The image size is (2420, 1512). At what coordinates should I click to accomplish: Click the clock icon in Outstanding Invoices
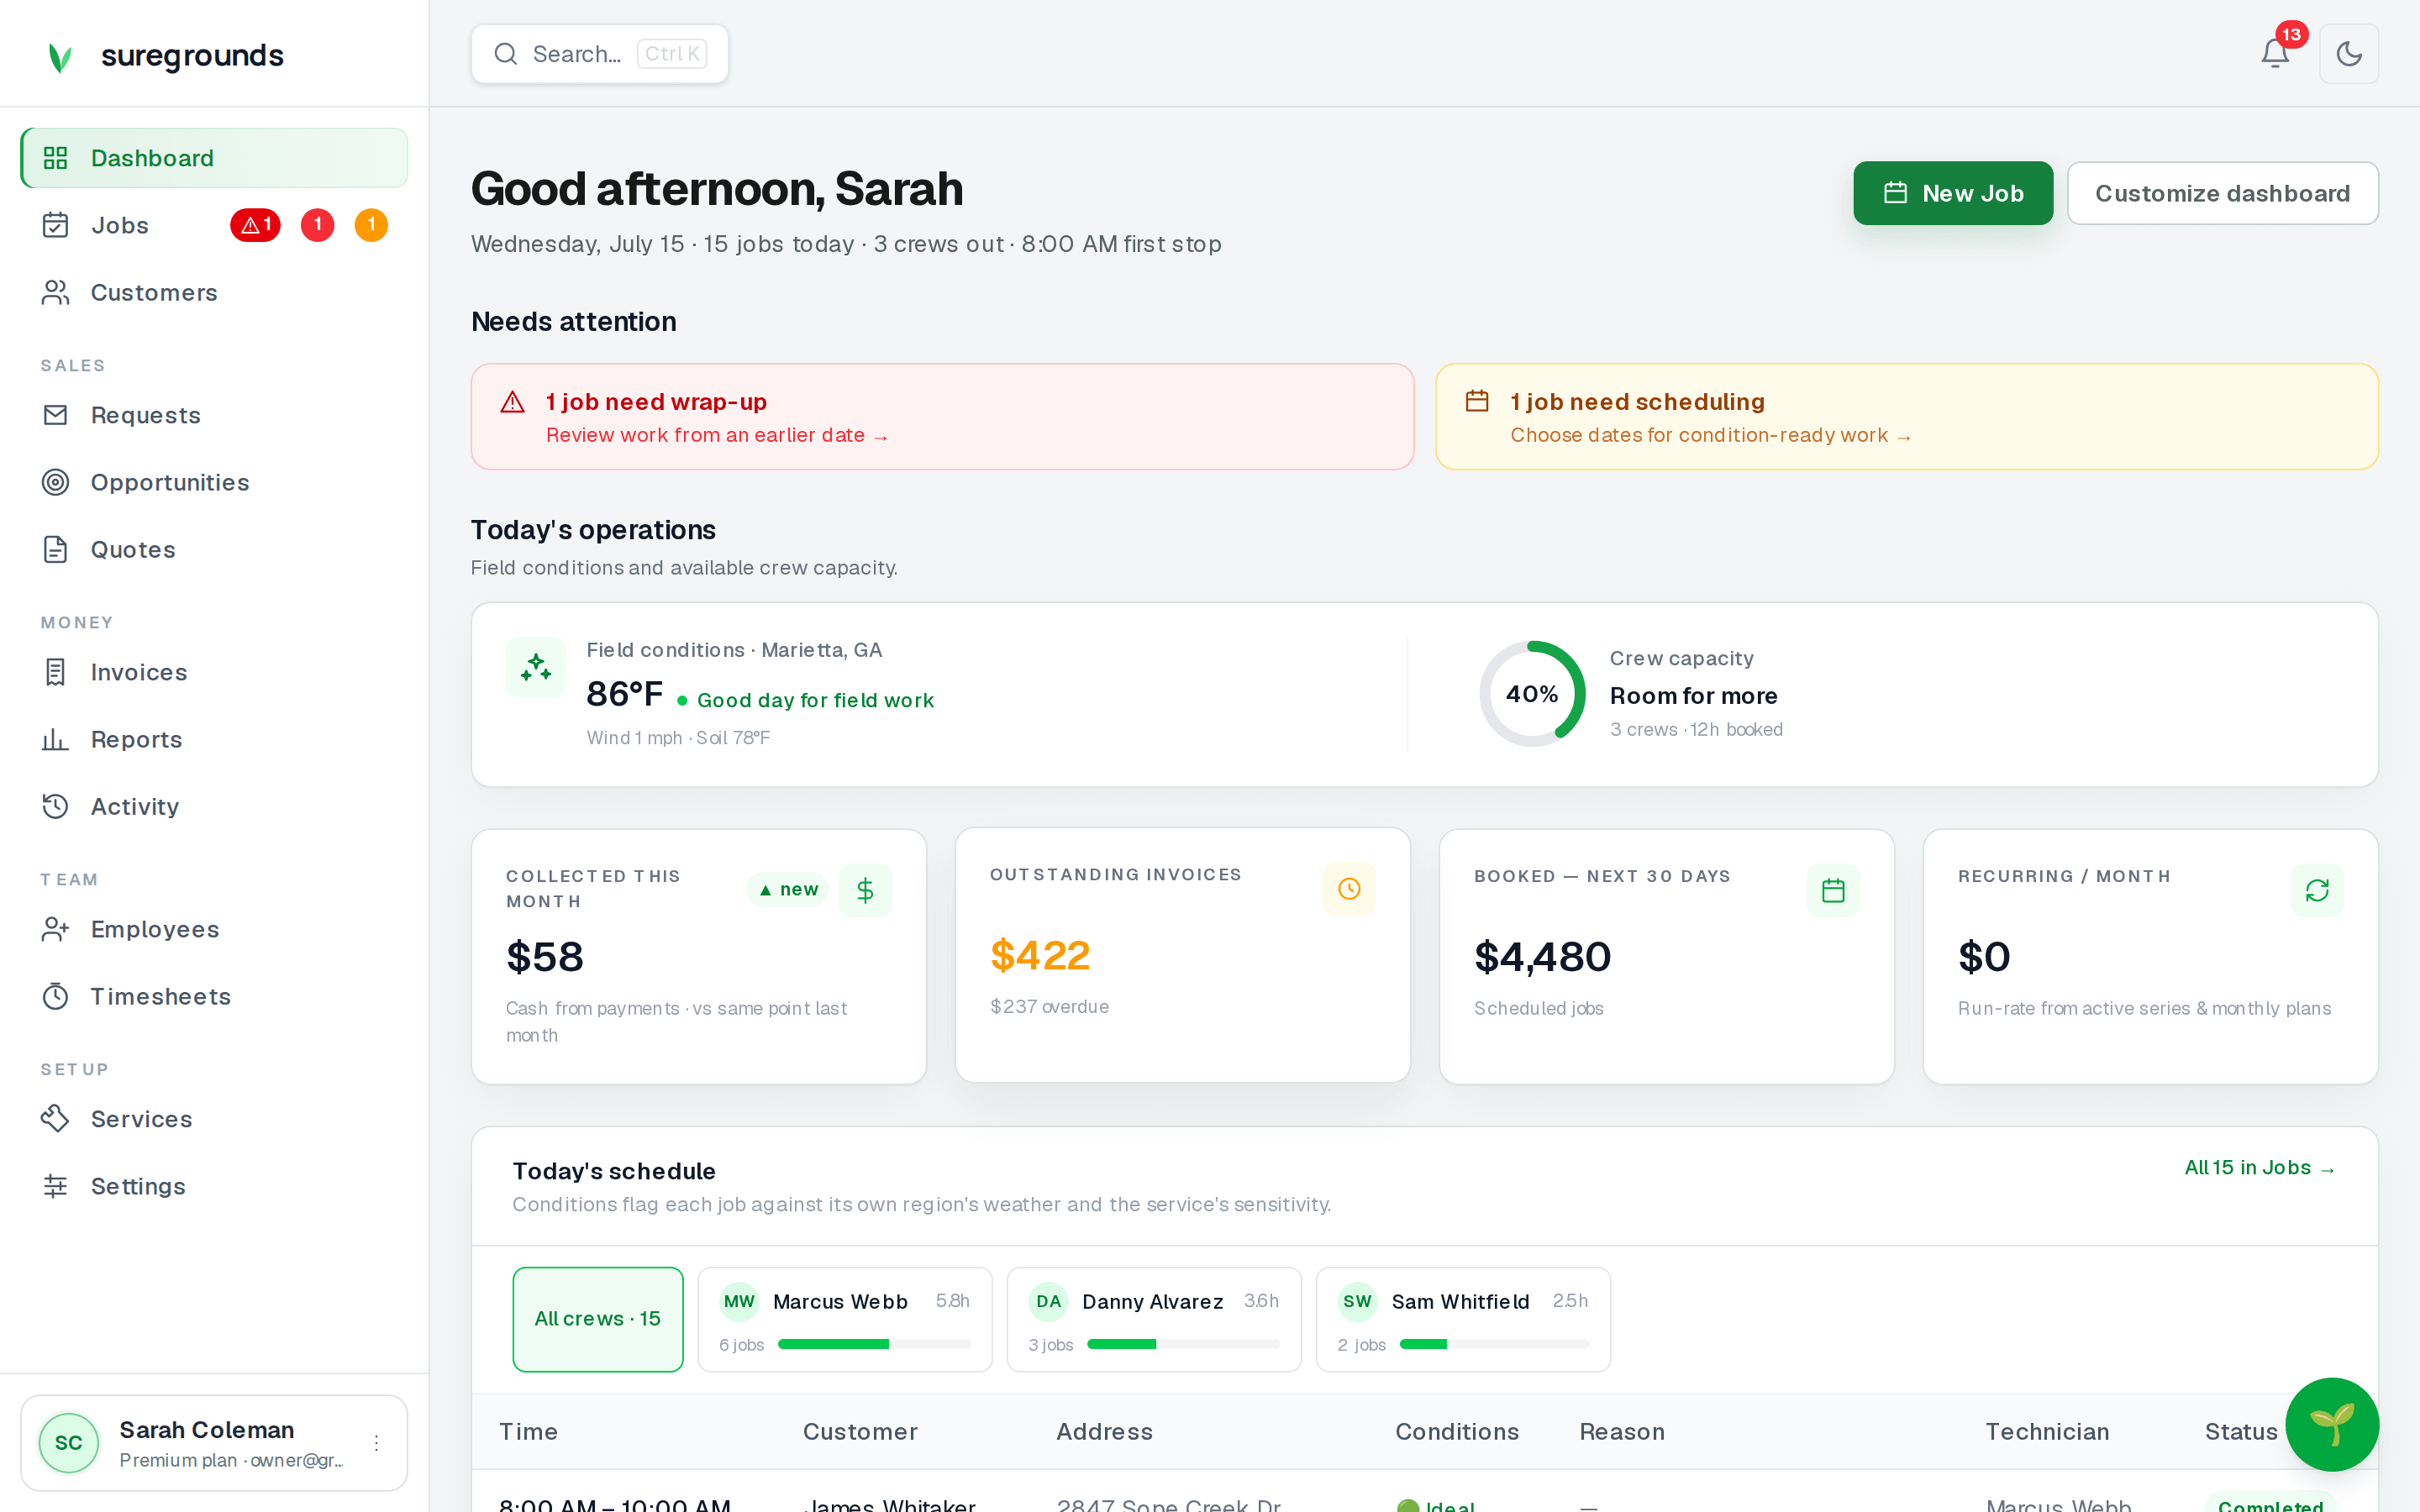pyautogui.click(x=1349, y=888)
